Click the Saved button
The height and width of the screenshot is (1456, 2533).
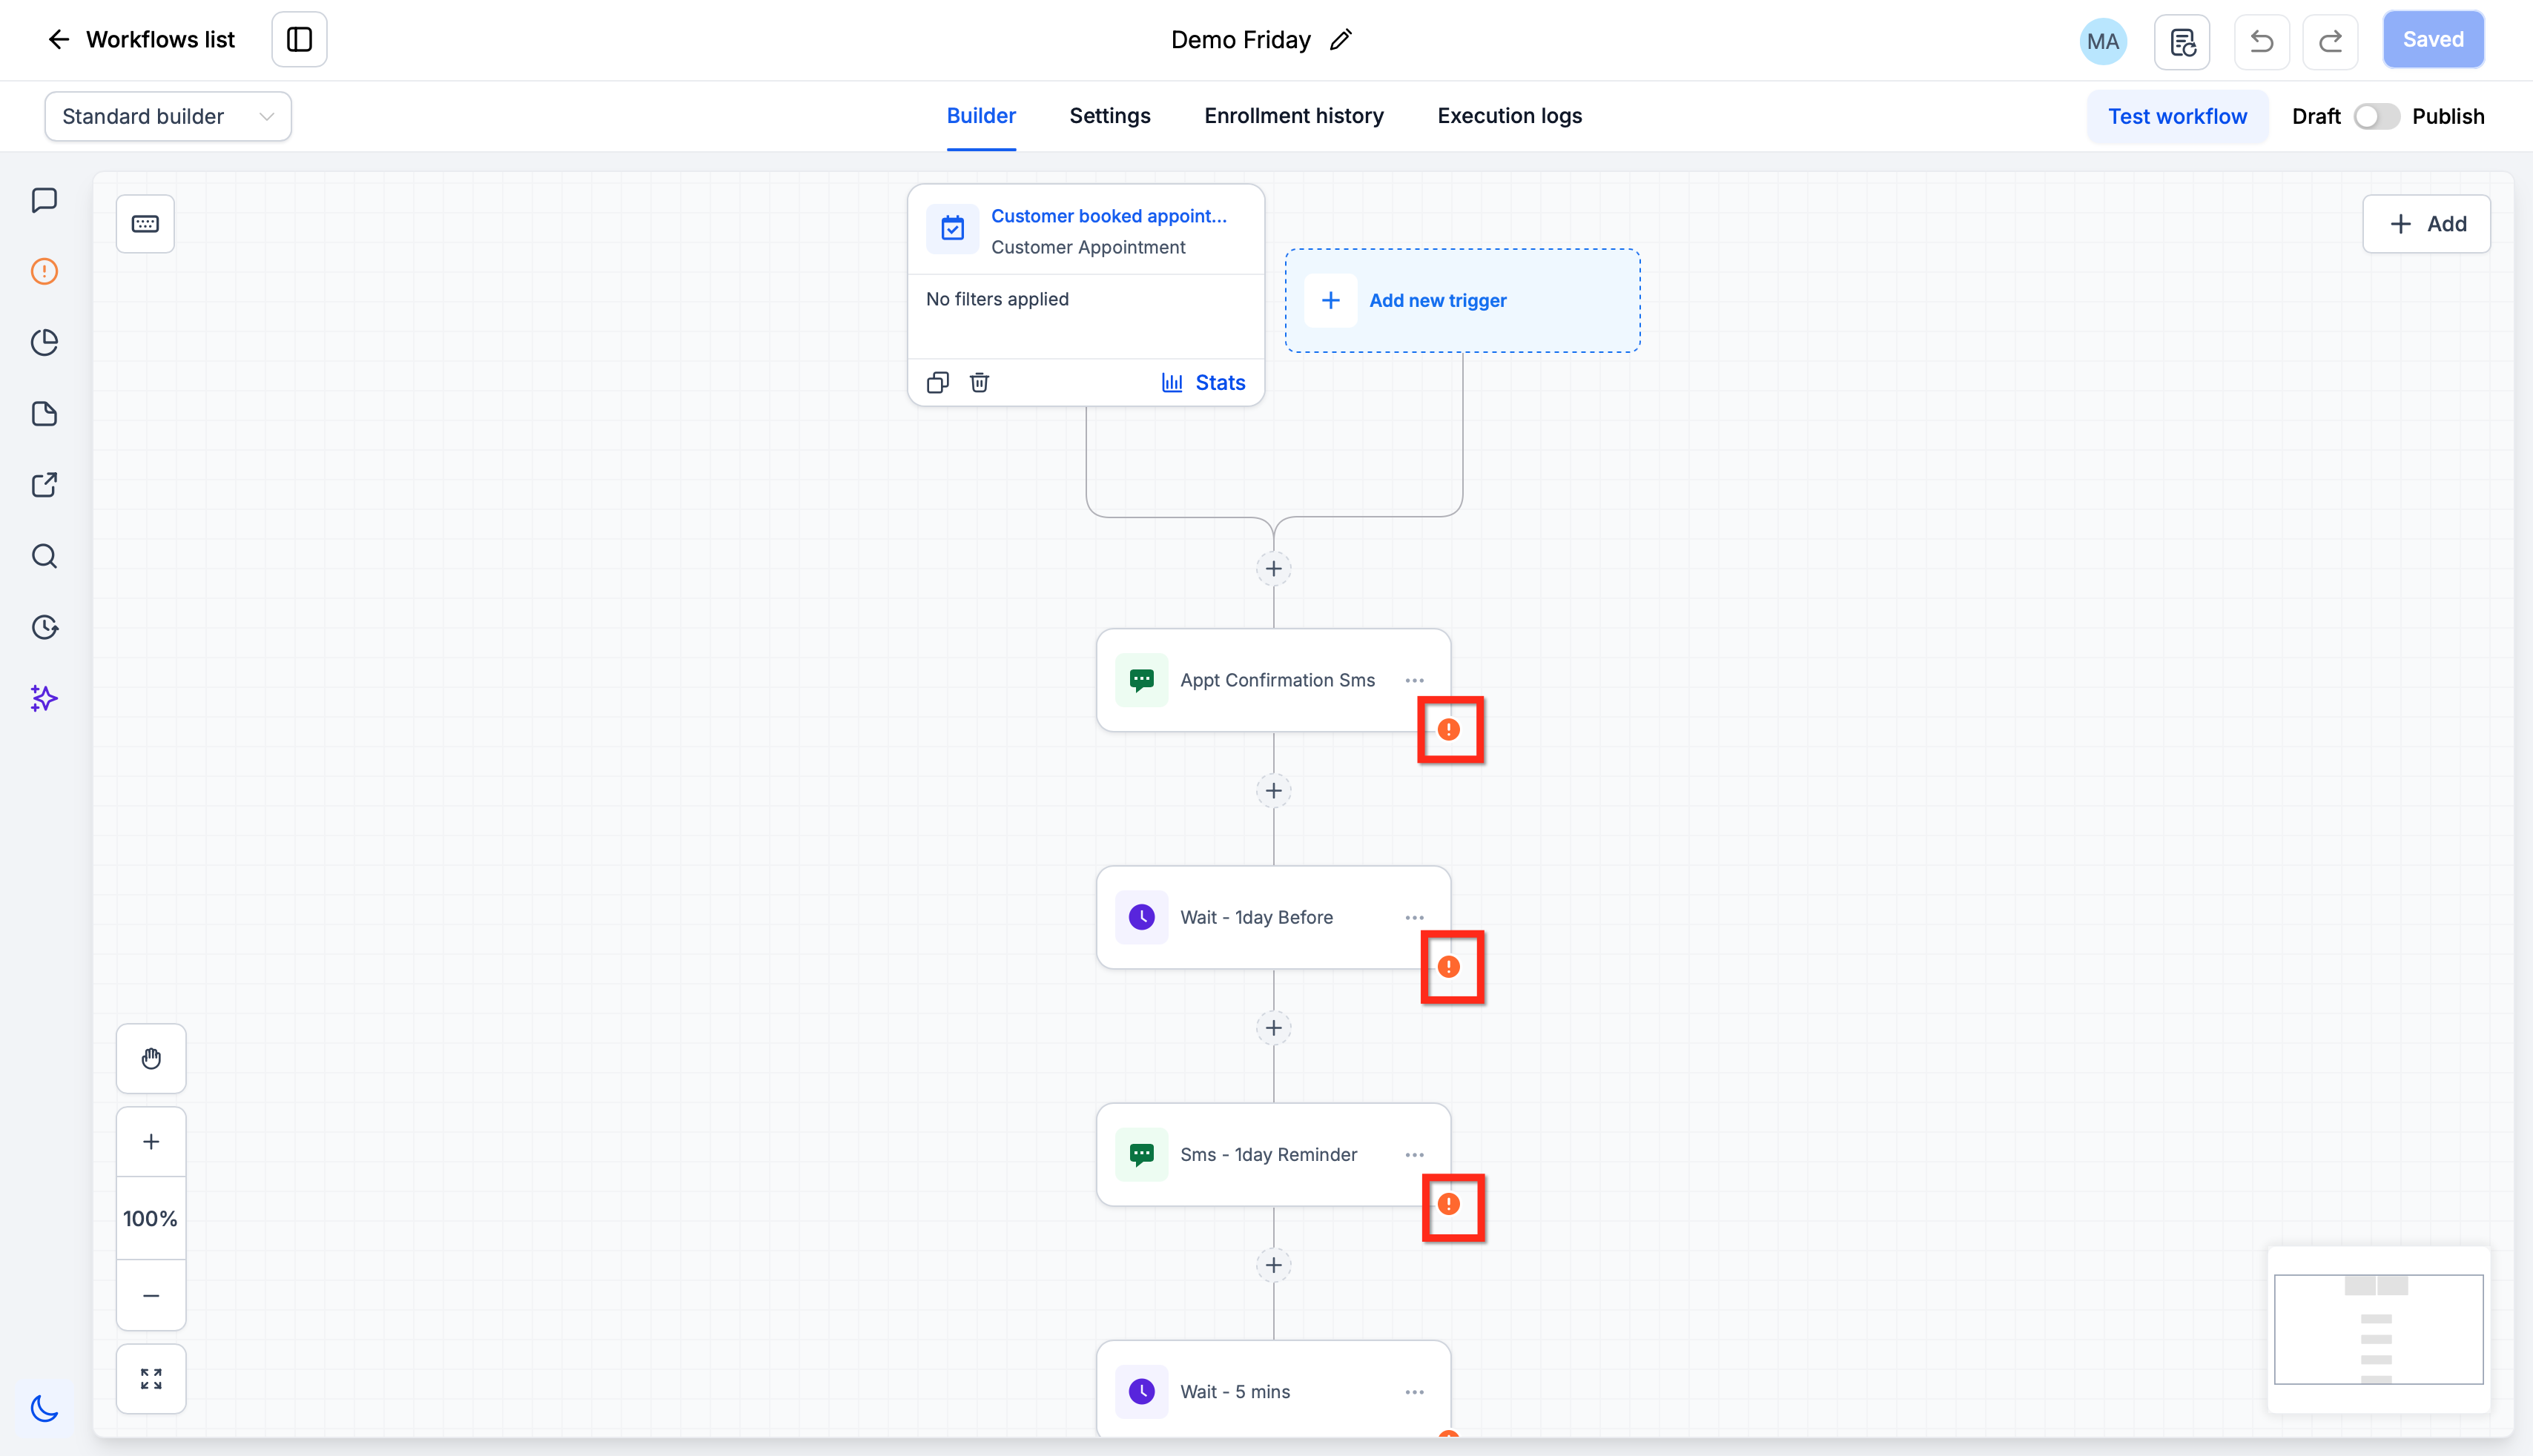[x=2433, y=40]
